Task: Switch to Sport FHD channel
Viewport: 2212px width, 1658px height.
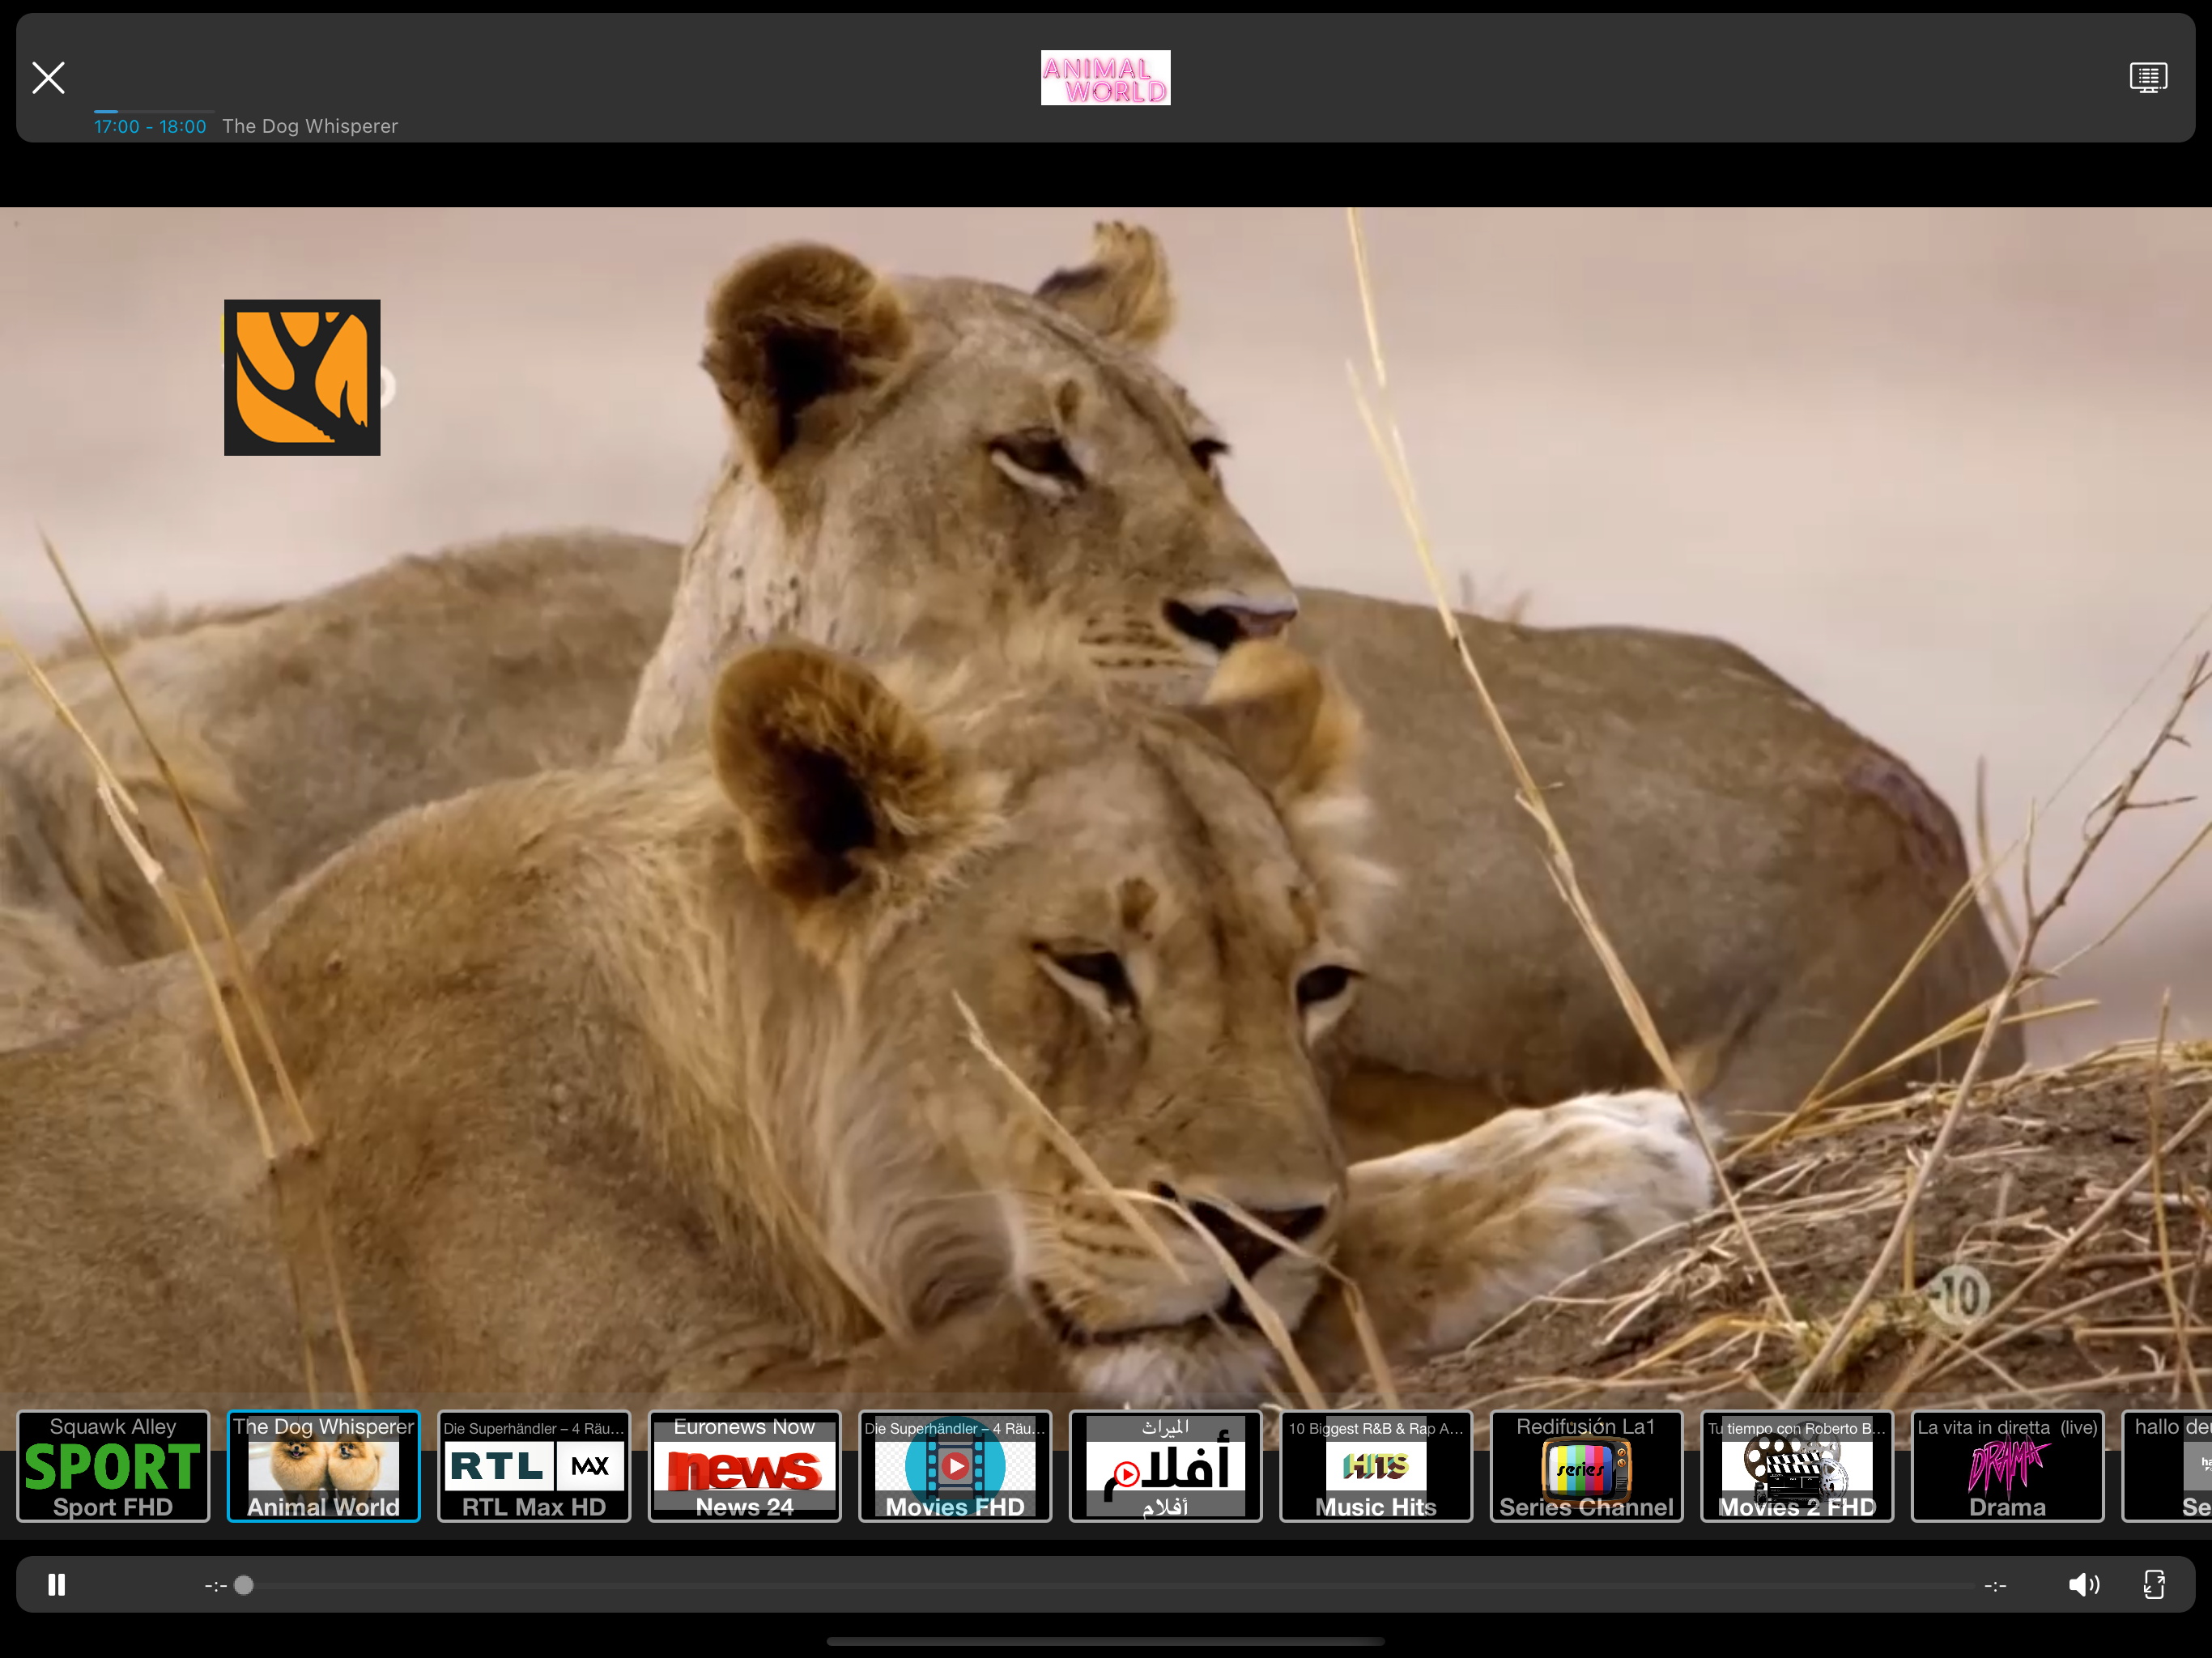Action: tap(113, 1466)
